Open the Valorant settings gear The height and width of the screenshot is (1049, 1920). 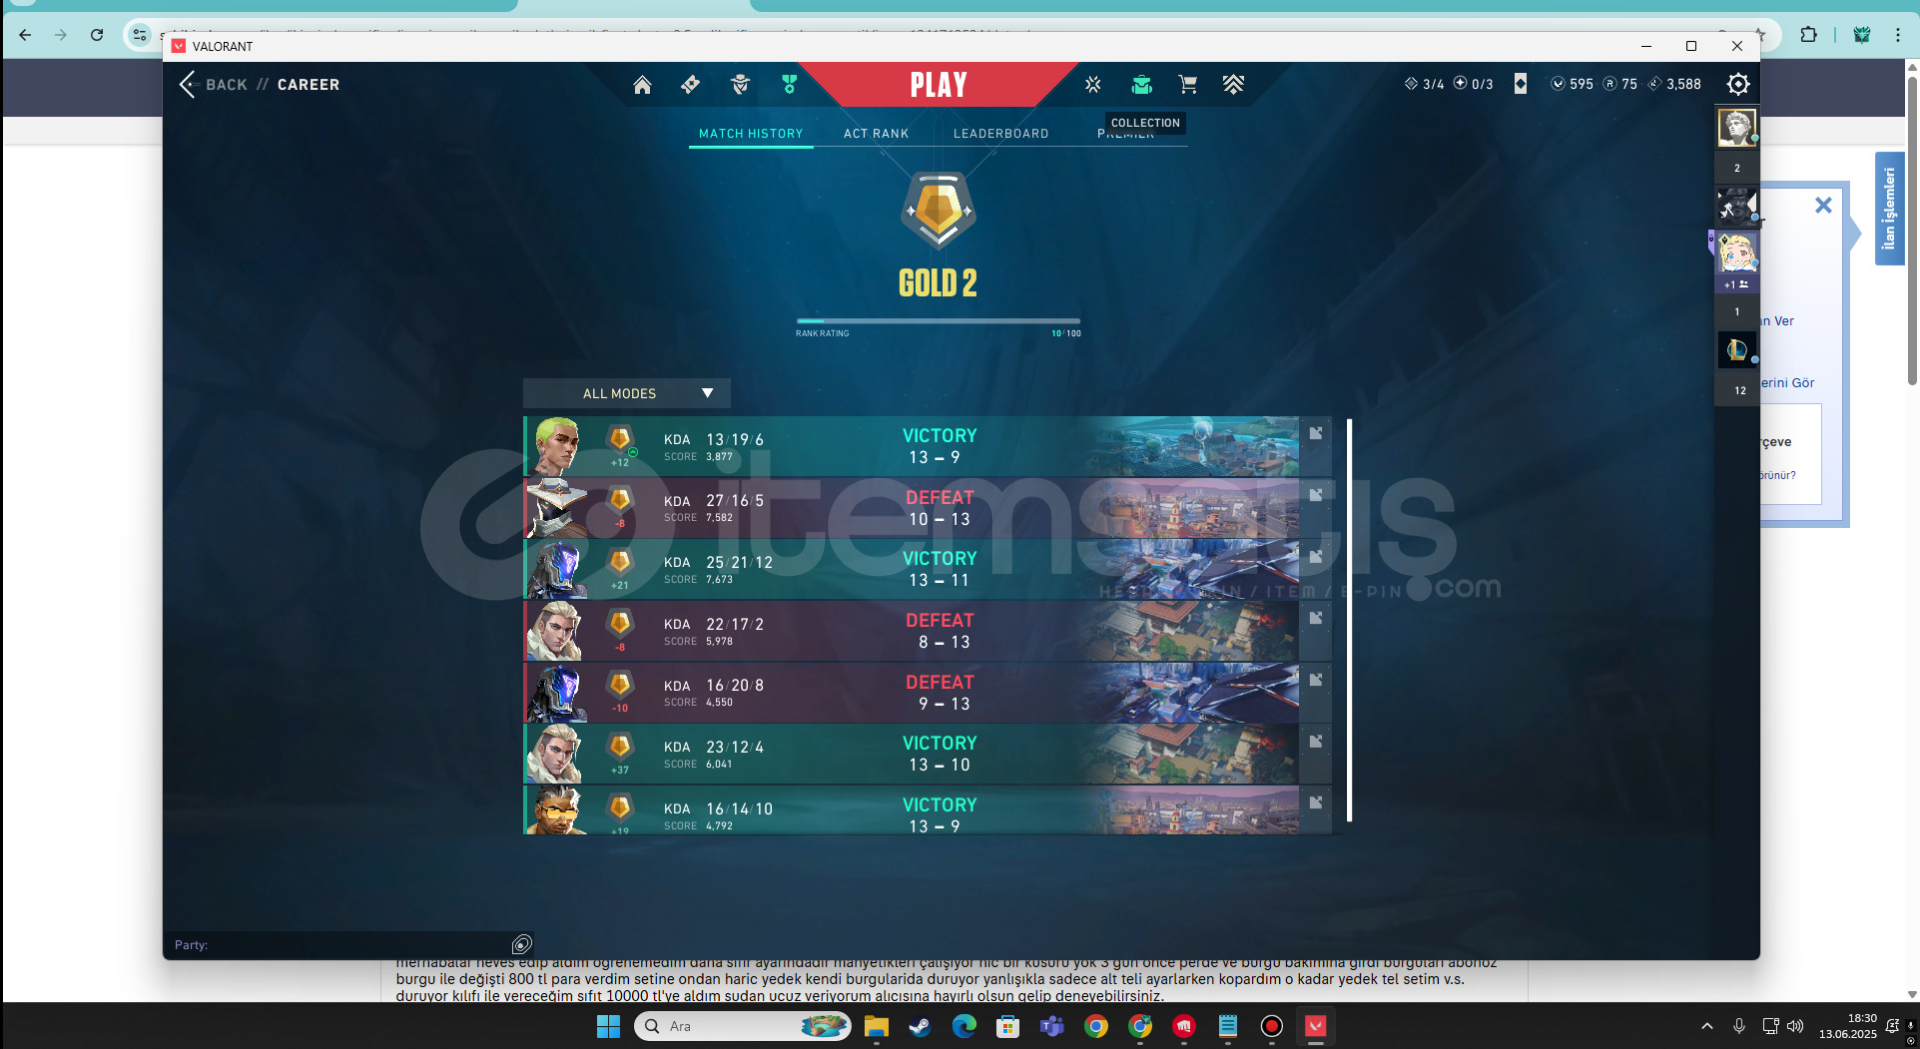click(1738, 84)
